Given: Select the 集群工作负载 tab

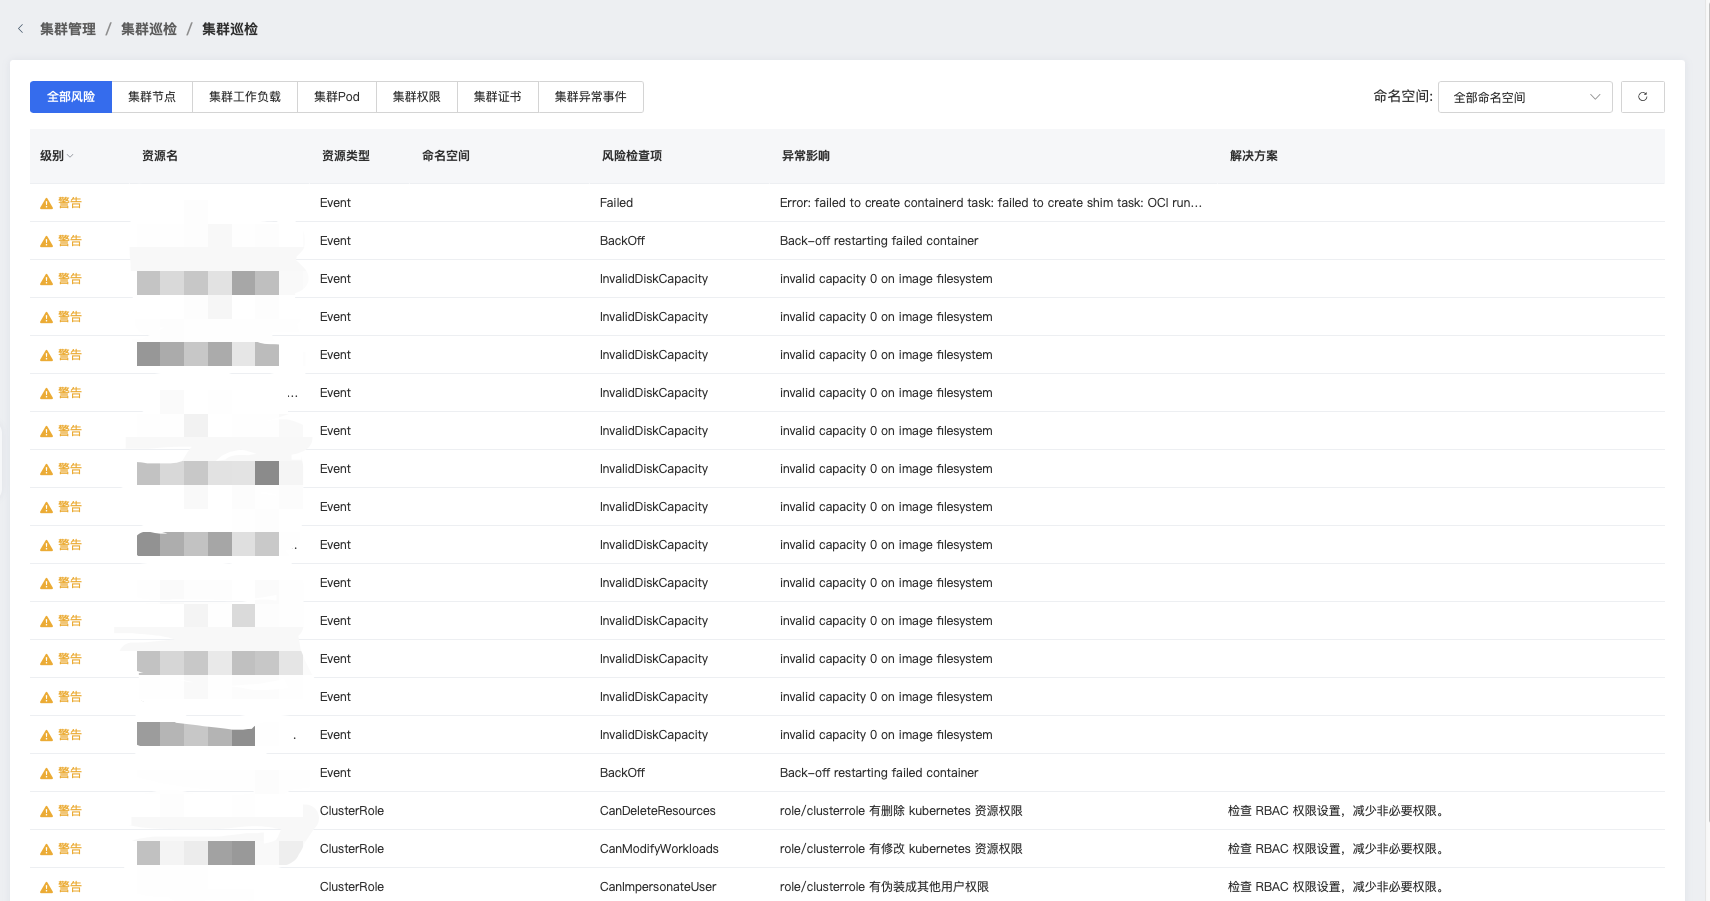Looking at the screenshot, I should pos(244,97).
